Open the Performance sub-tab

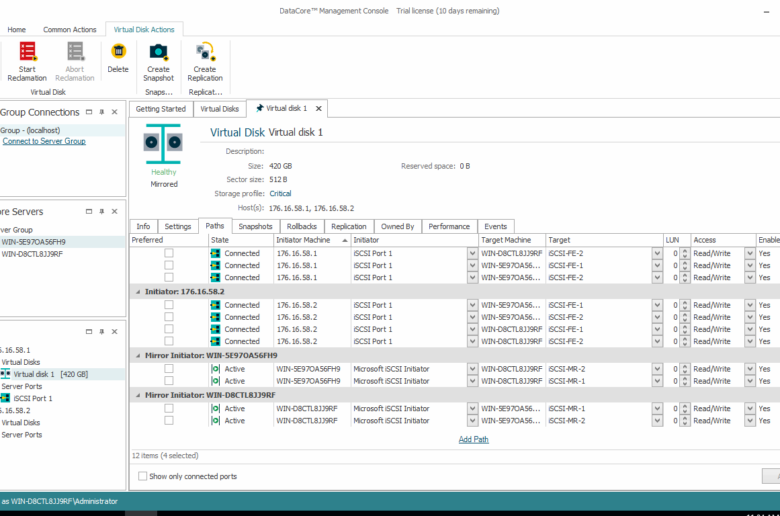(x=449, y=226)
